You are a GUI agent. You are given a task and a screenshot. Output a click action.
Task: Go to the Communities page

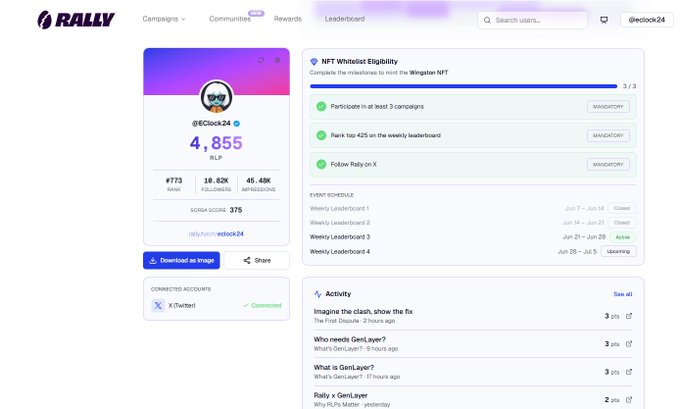230,19
